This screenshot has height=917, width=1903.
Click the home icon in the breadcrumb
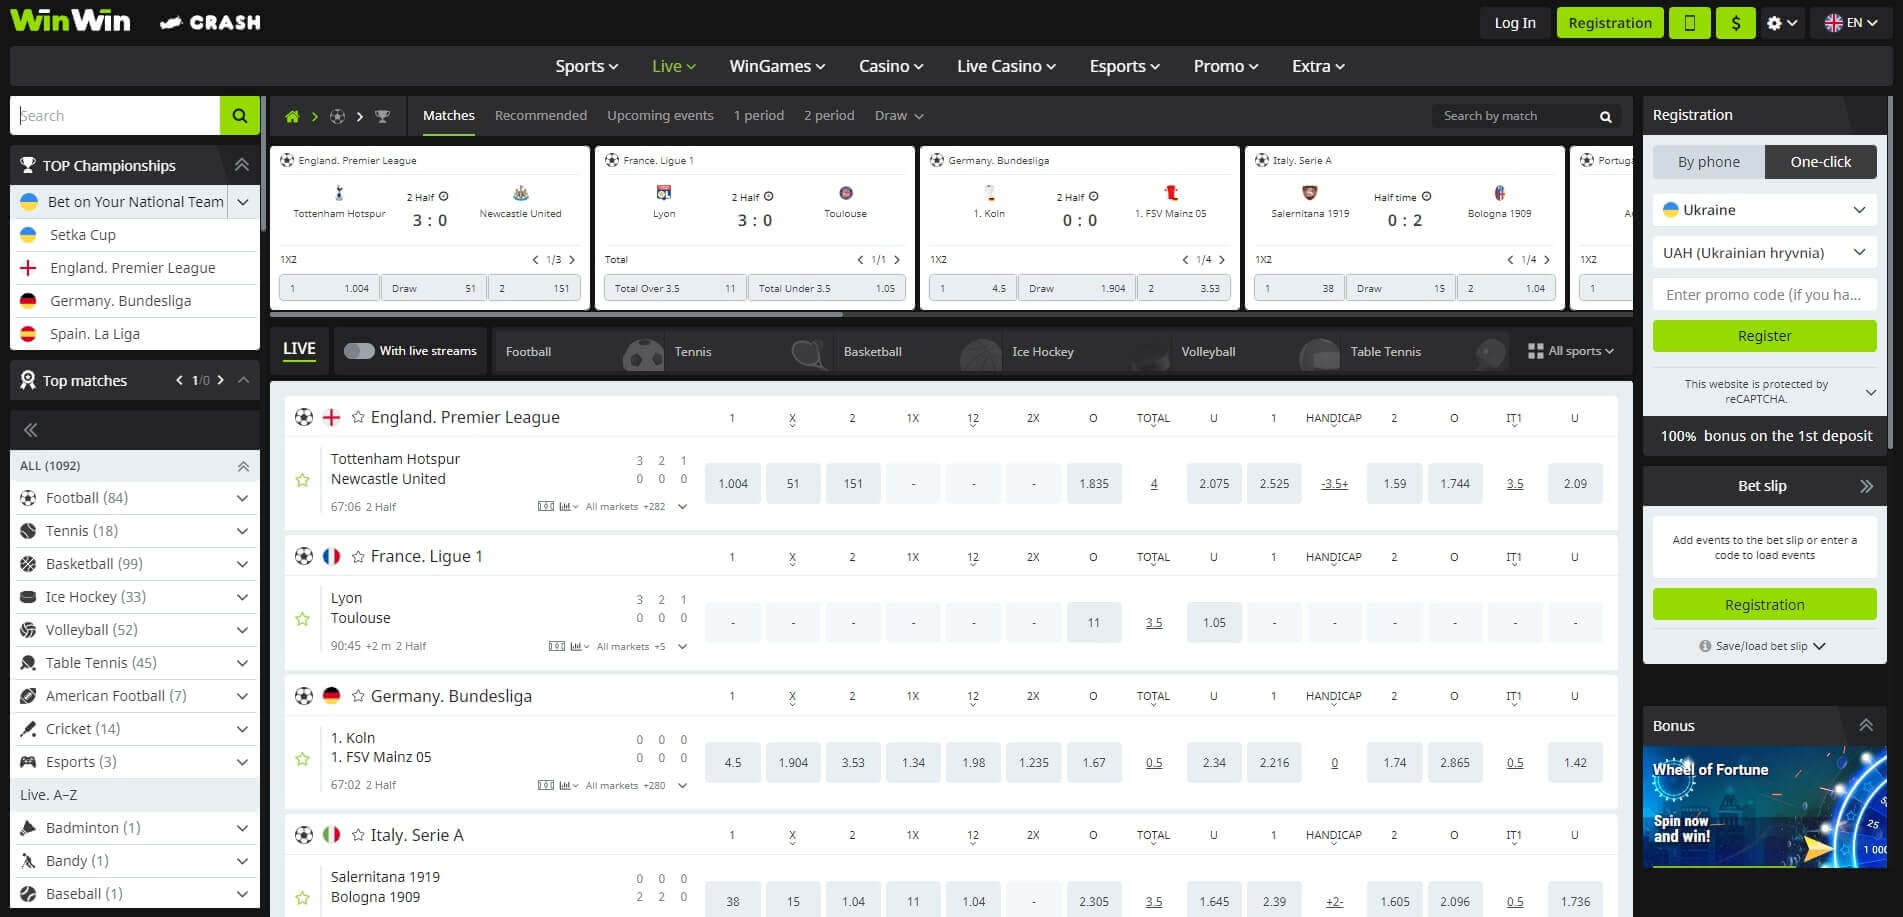291,116
